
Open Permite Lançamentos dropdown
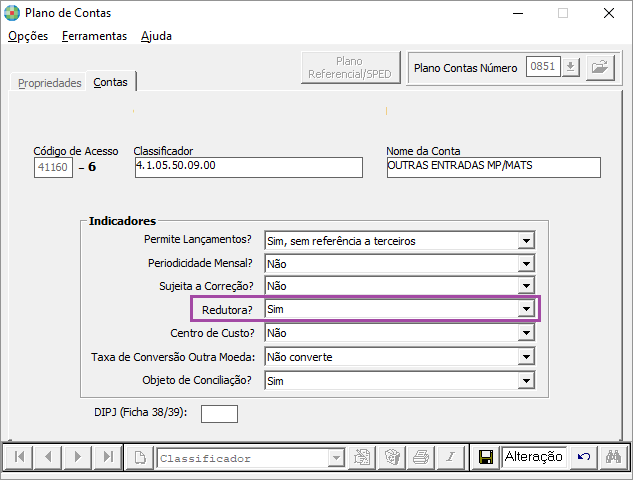tap(526, 241)
